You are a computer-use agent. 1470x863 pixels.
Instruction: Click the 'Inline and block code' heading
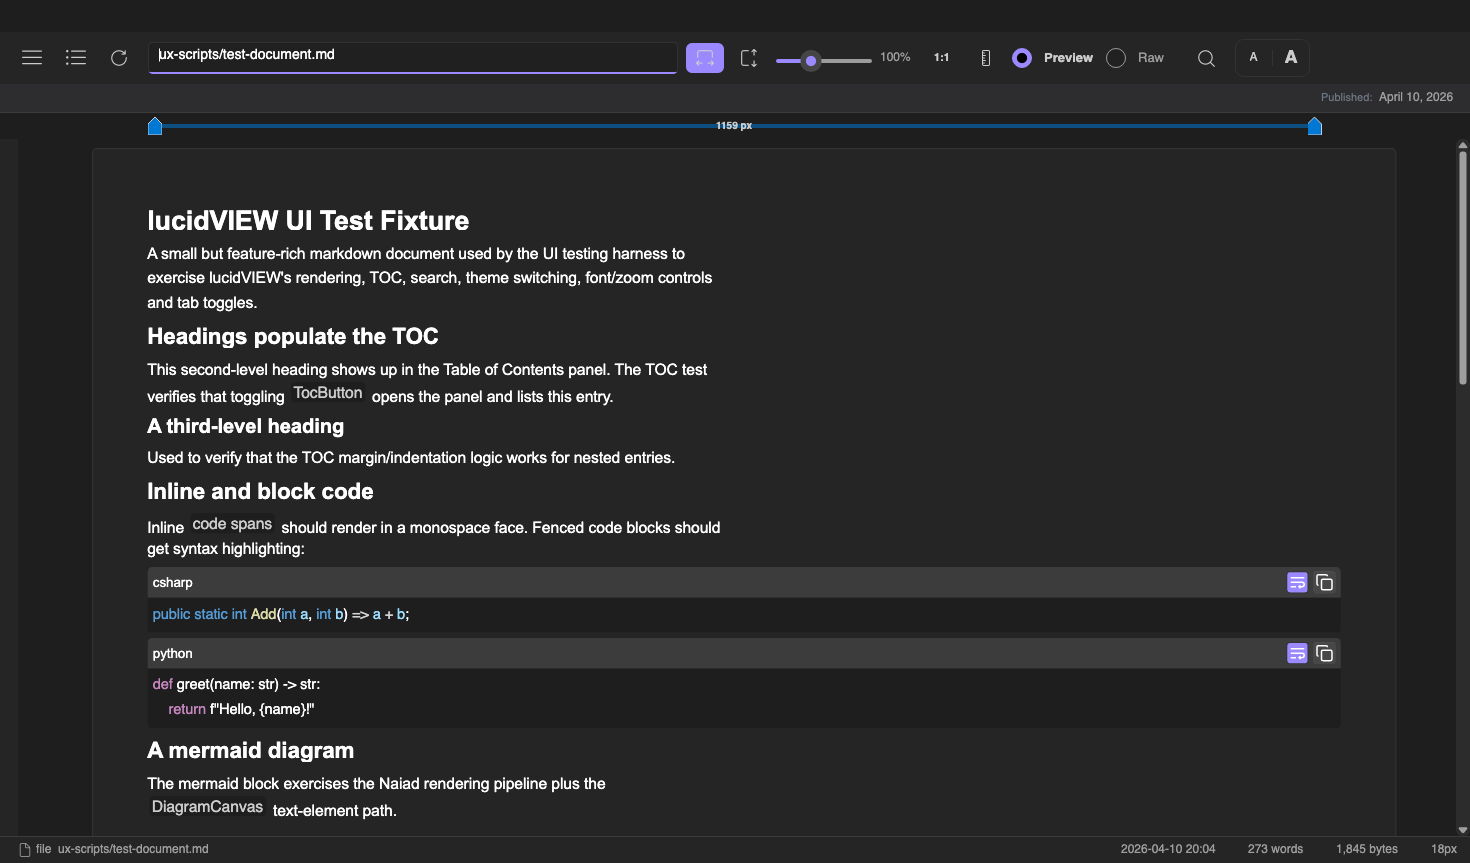pyautogui.click(x=260, y=491)
